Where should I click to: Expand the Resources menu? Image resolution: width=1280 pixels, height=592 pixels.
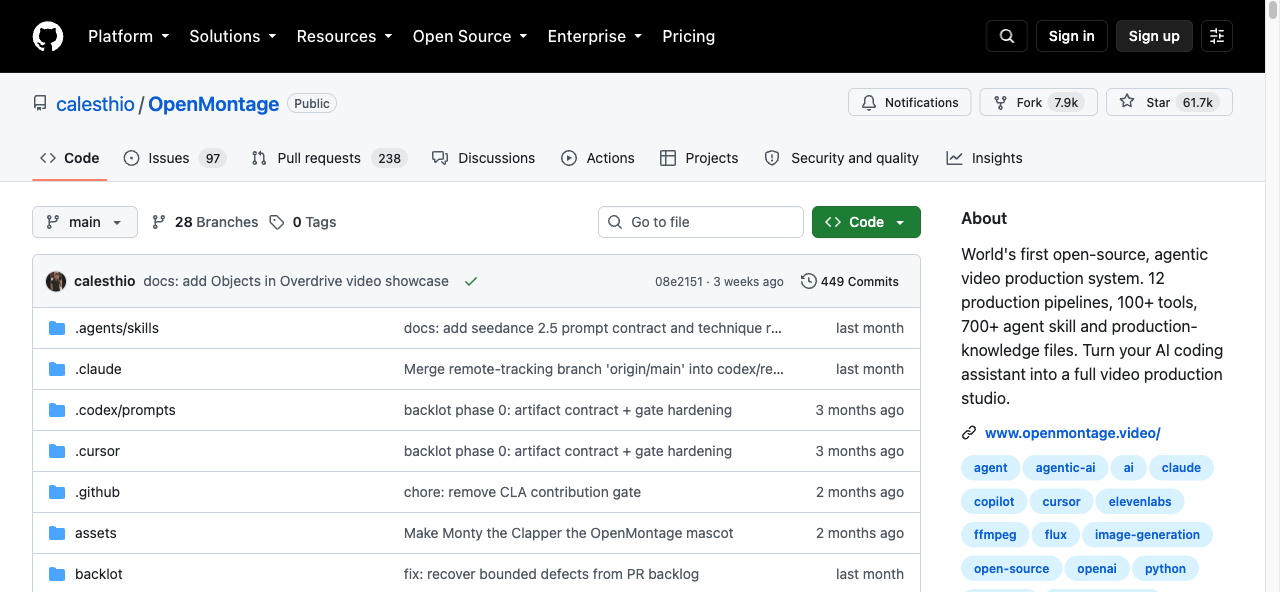click(344, 36)
